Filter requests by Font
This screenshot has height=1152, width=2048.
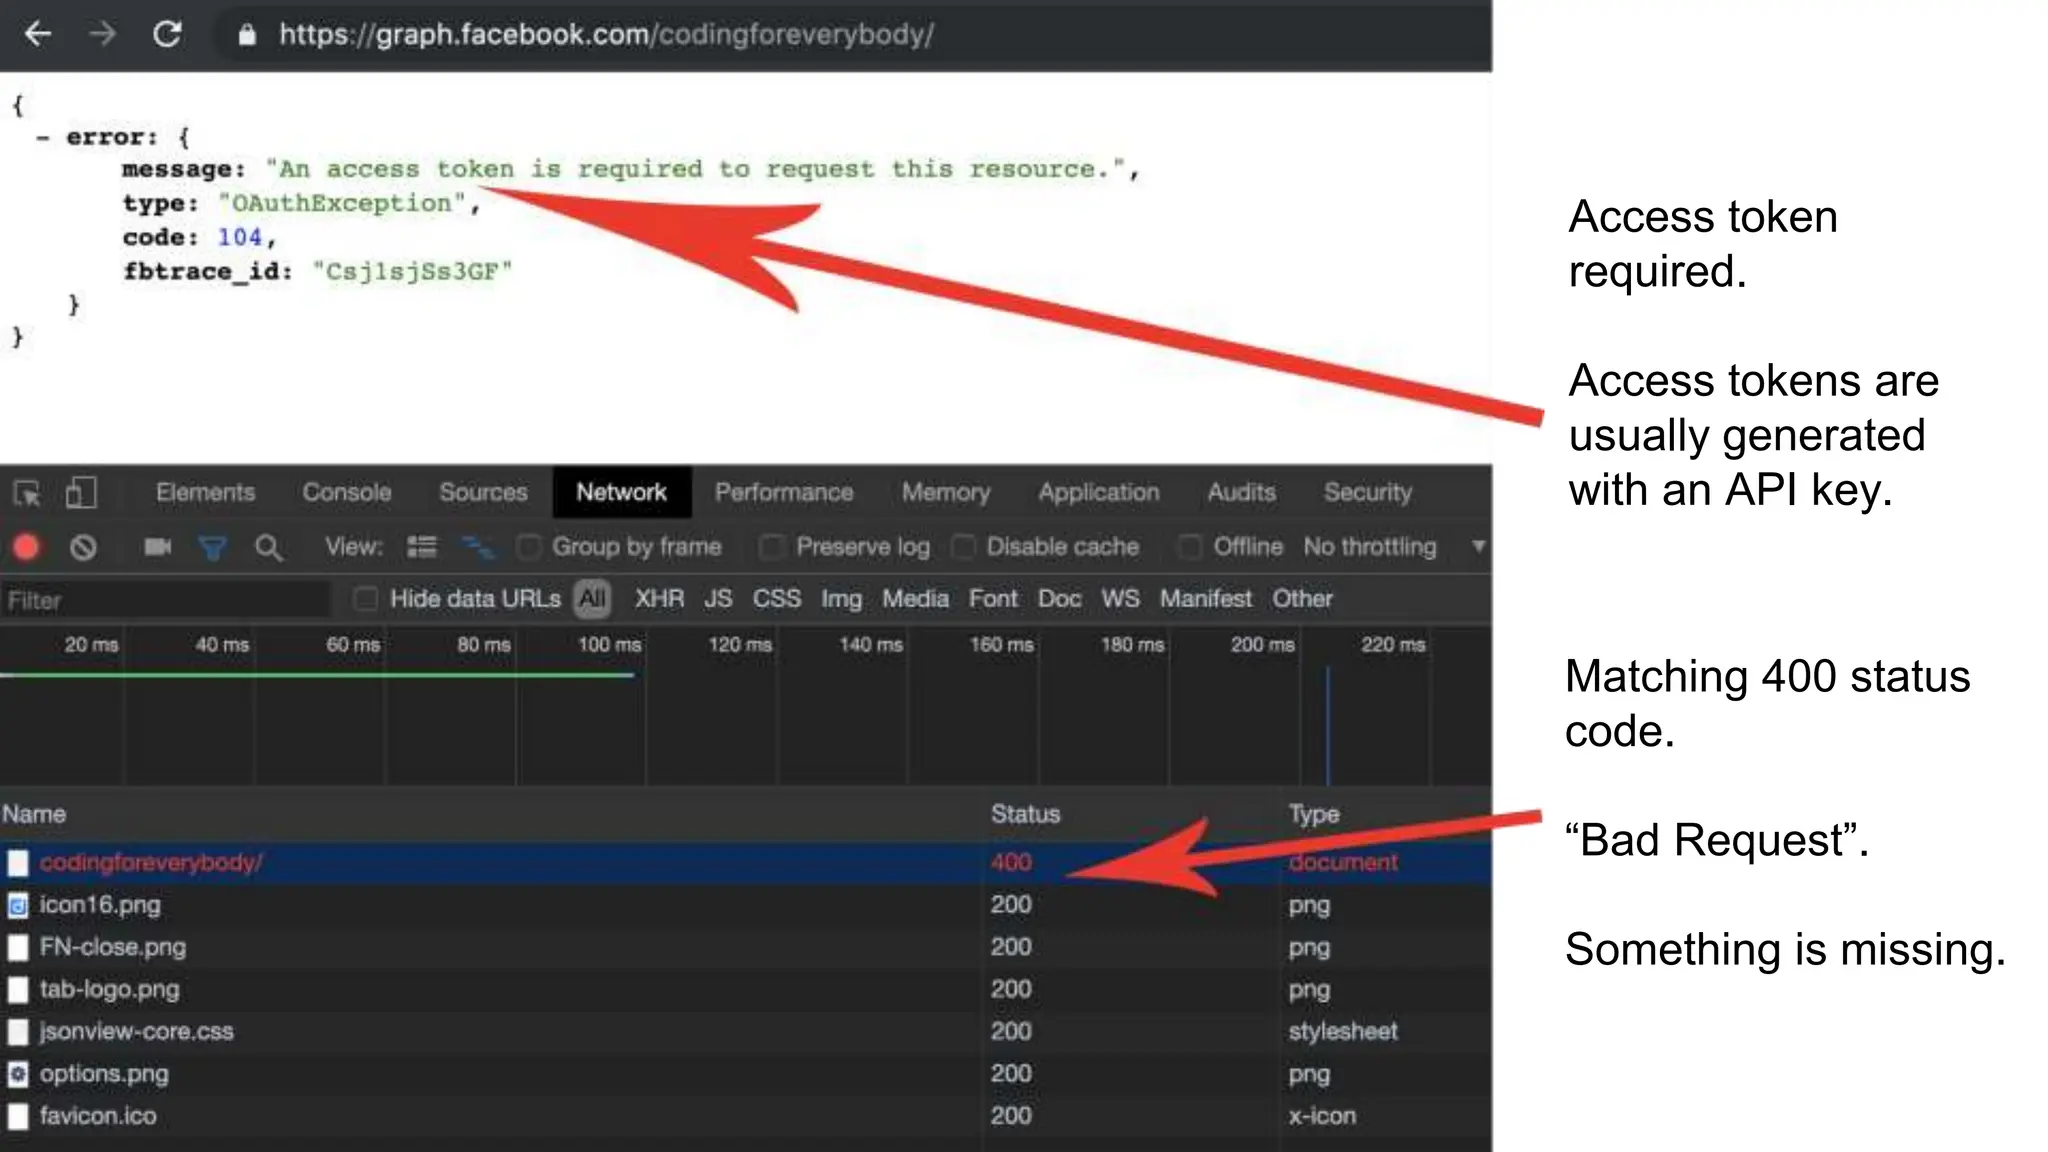coord(993,599)
